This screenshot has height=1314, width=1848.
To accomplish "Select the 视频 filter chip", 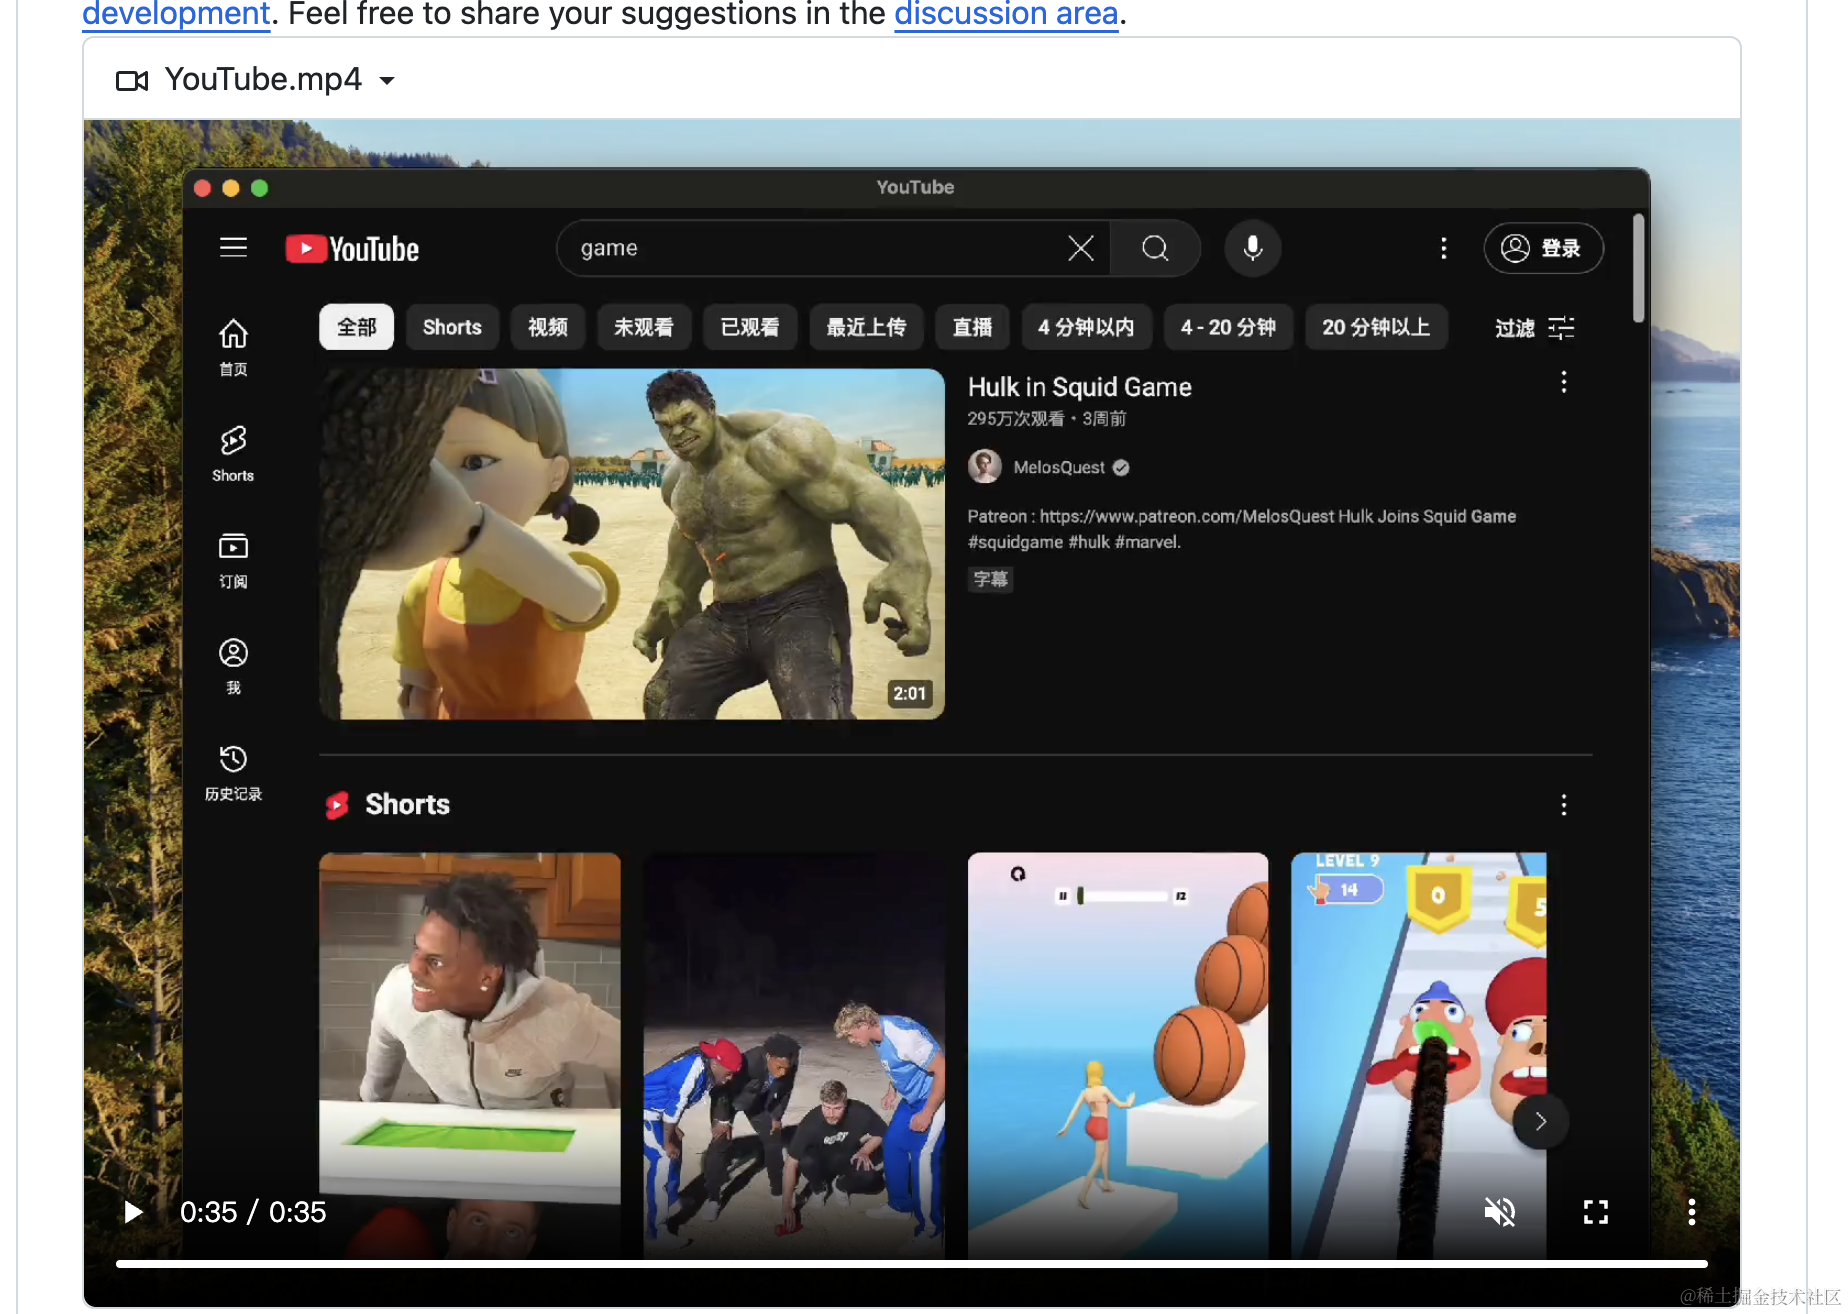I will click(x=548, y=327).
